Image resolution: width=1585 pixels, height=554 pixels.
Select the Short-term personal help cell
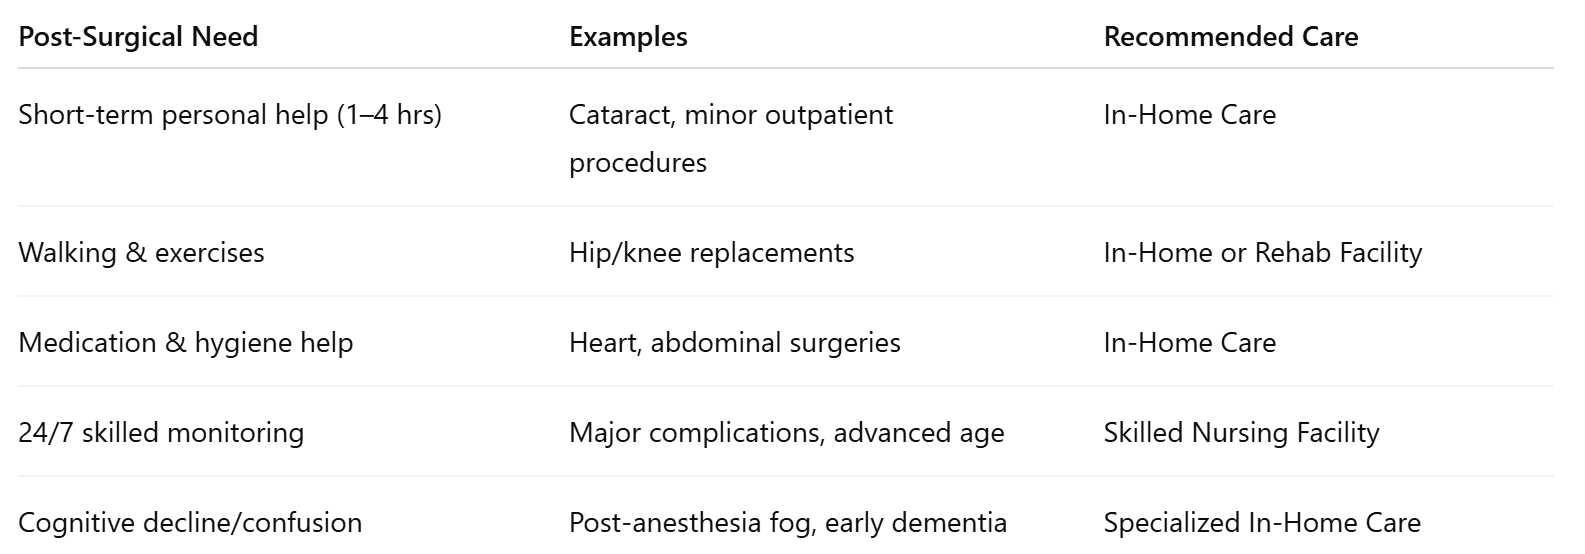tap(230, 115)
